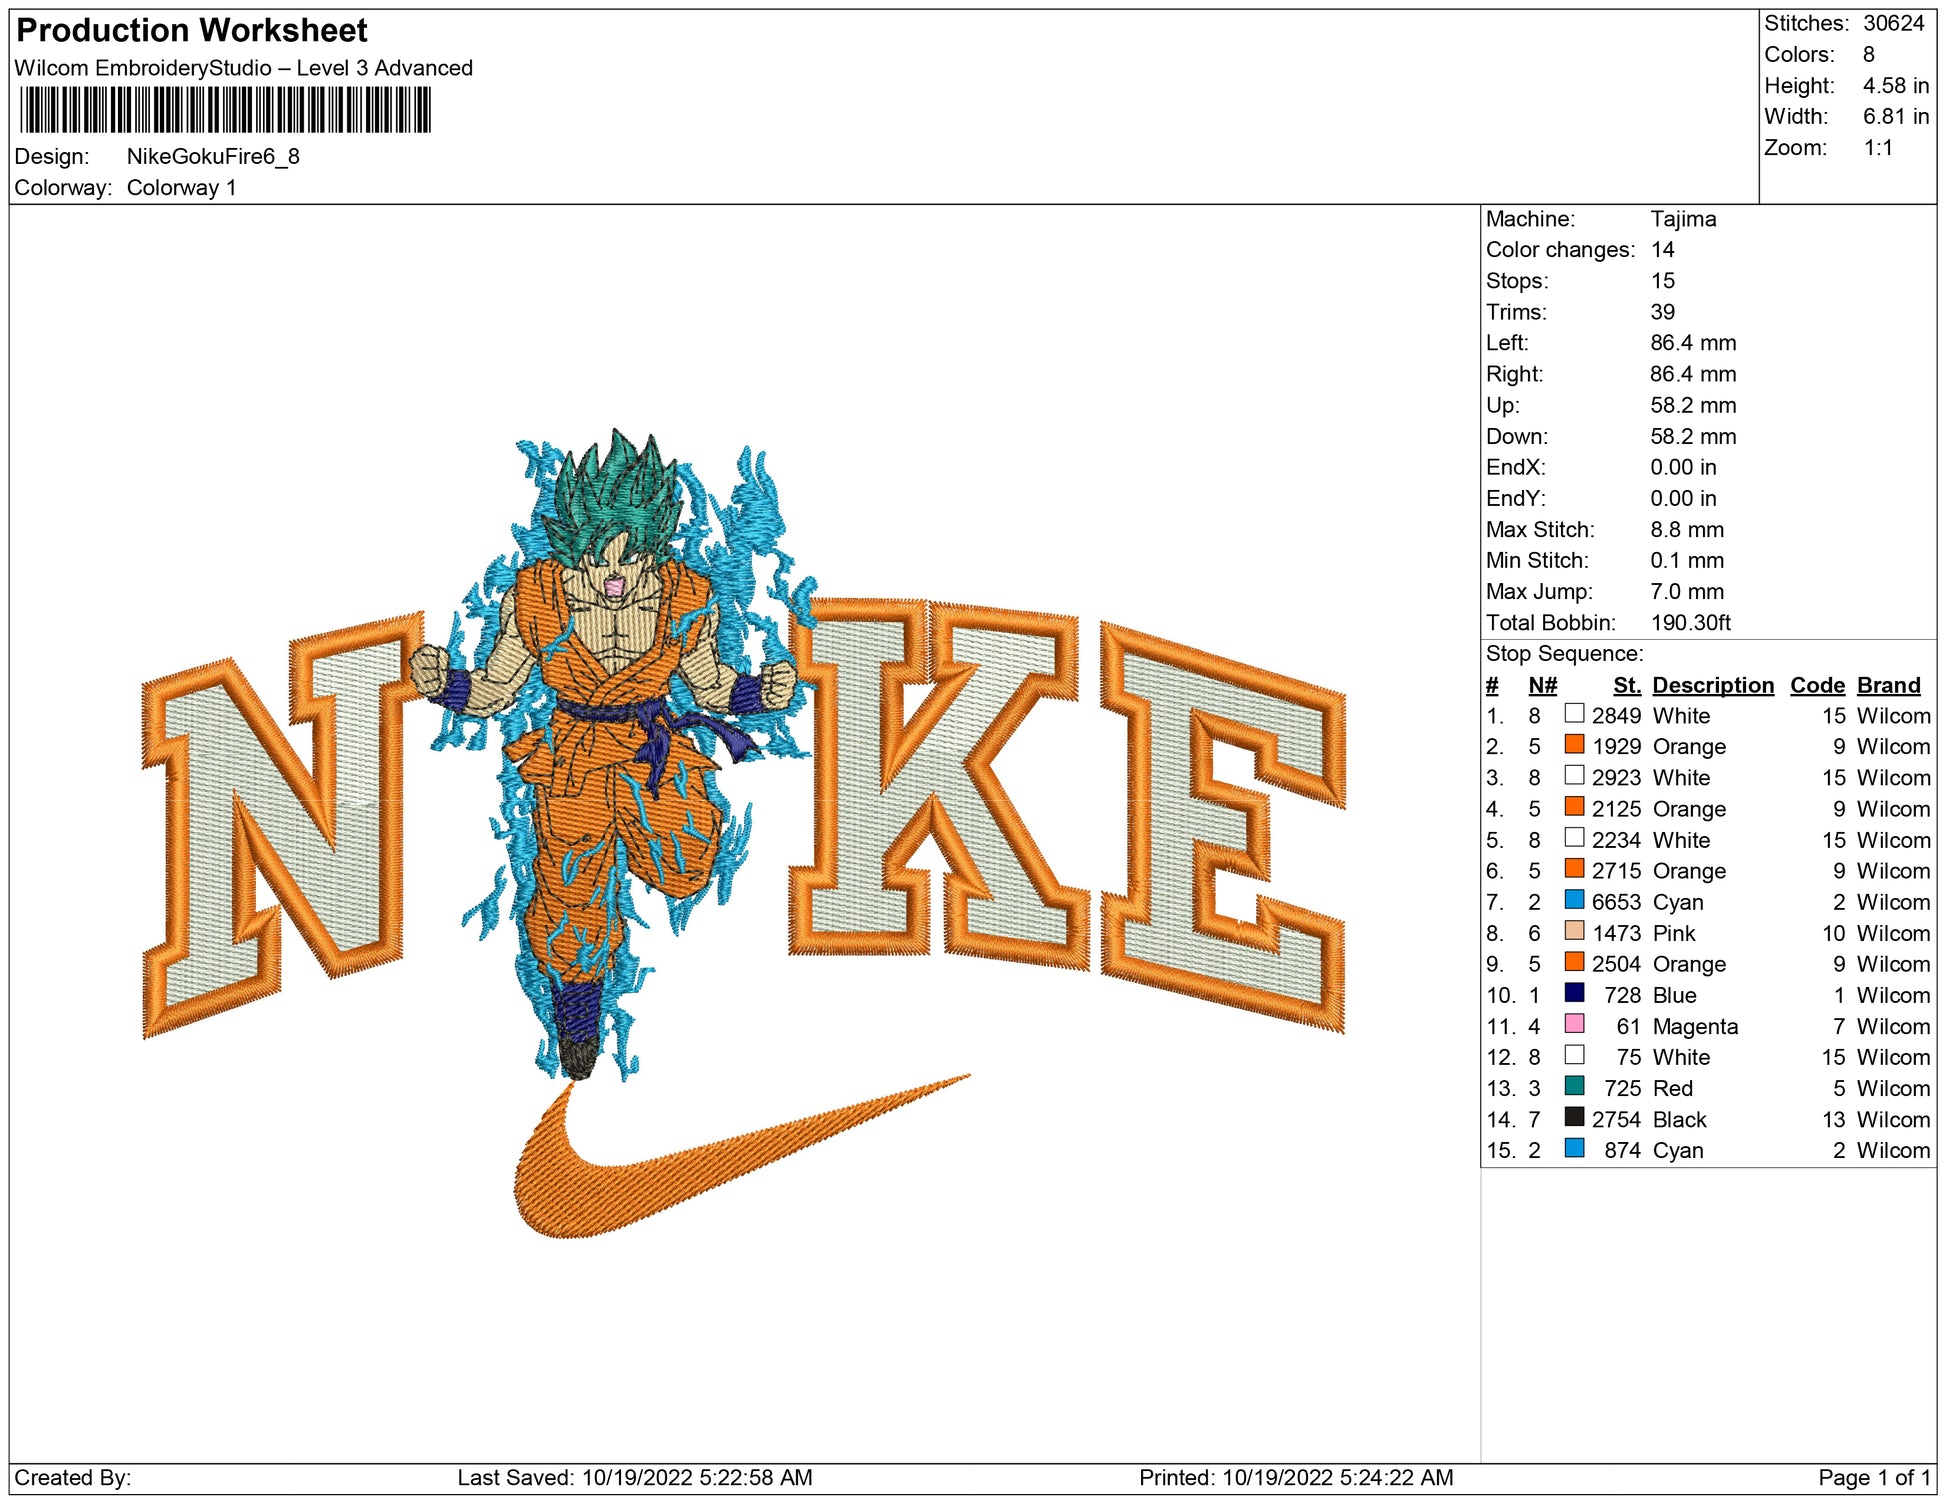This screenshot has width=1946, height=1497.
Task: Click the Brand column header
Action: tap(1888, 685)
